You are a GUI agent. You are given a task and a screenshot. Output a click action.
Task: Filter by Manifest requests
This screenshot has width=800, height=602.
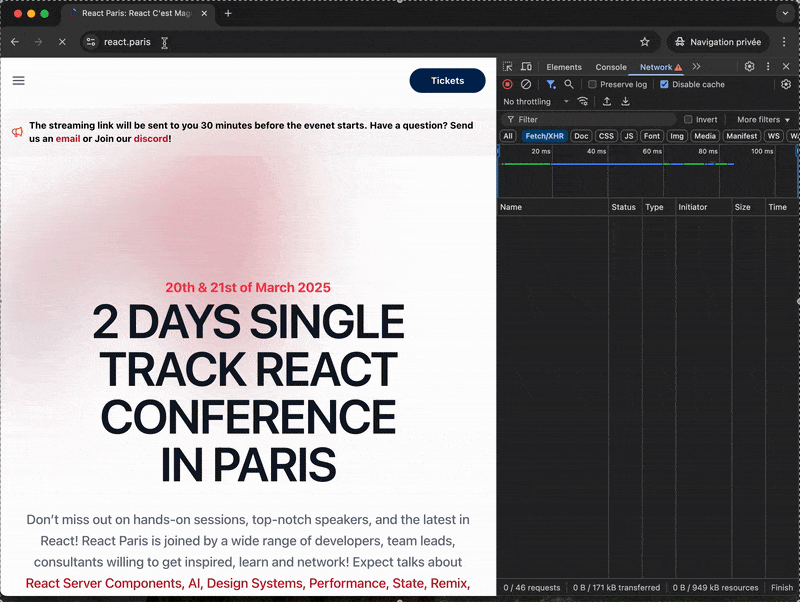741,136
